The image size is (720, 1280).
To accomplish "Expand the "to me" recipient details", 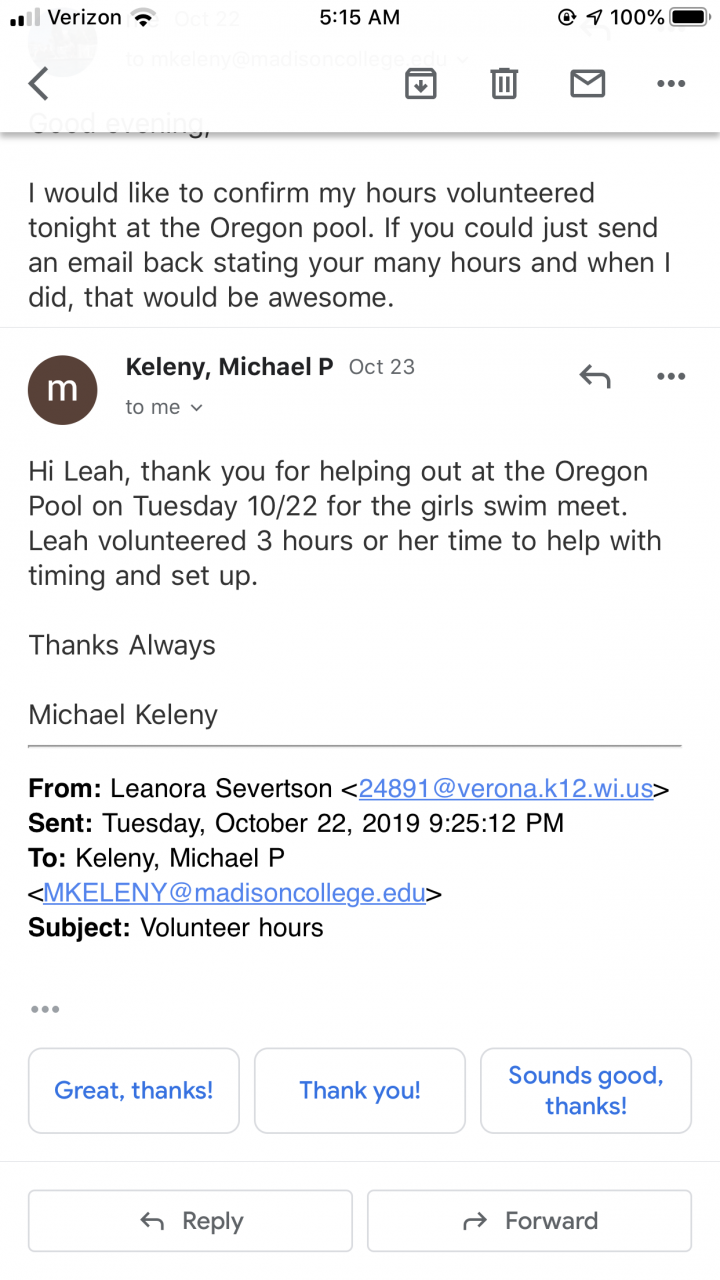I will 164,407.
